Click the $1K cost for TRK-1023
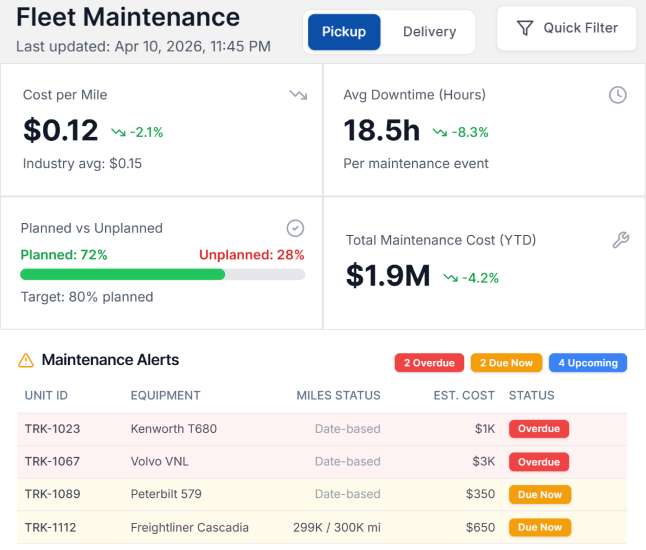Viewport: 646px width, 550px height. (x=484, y=429)
